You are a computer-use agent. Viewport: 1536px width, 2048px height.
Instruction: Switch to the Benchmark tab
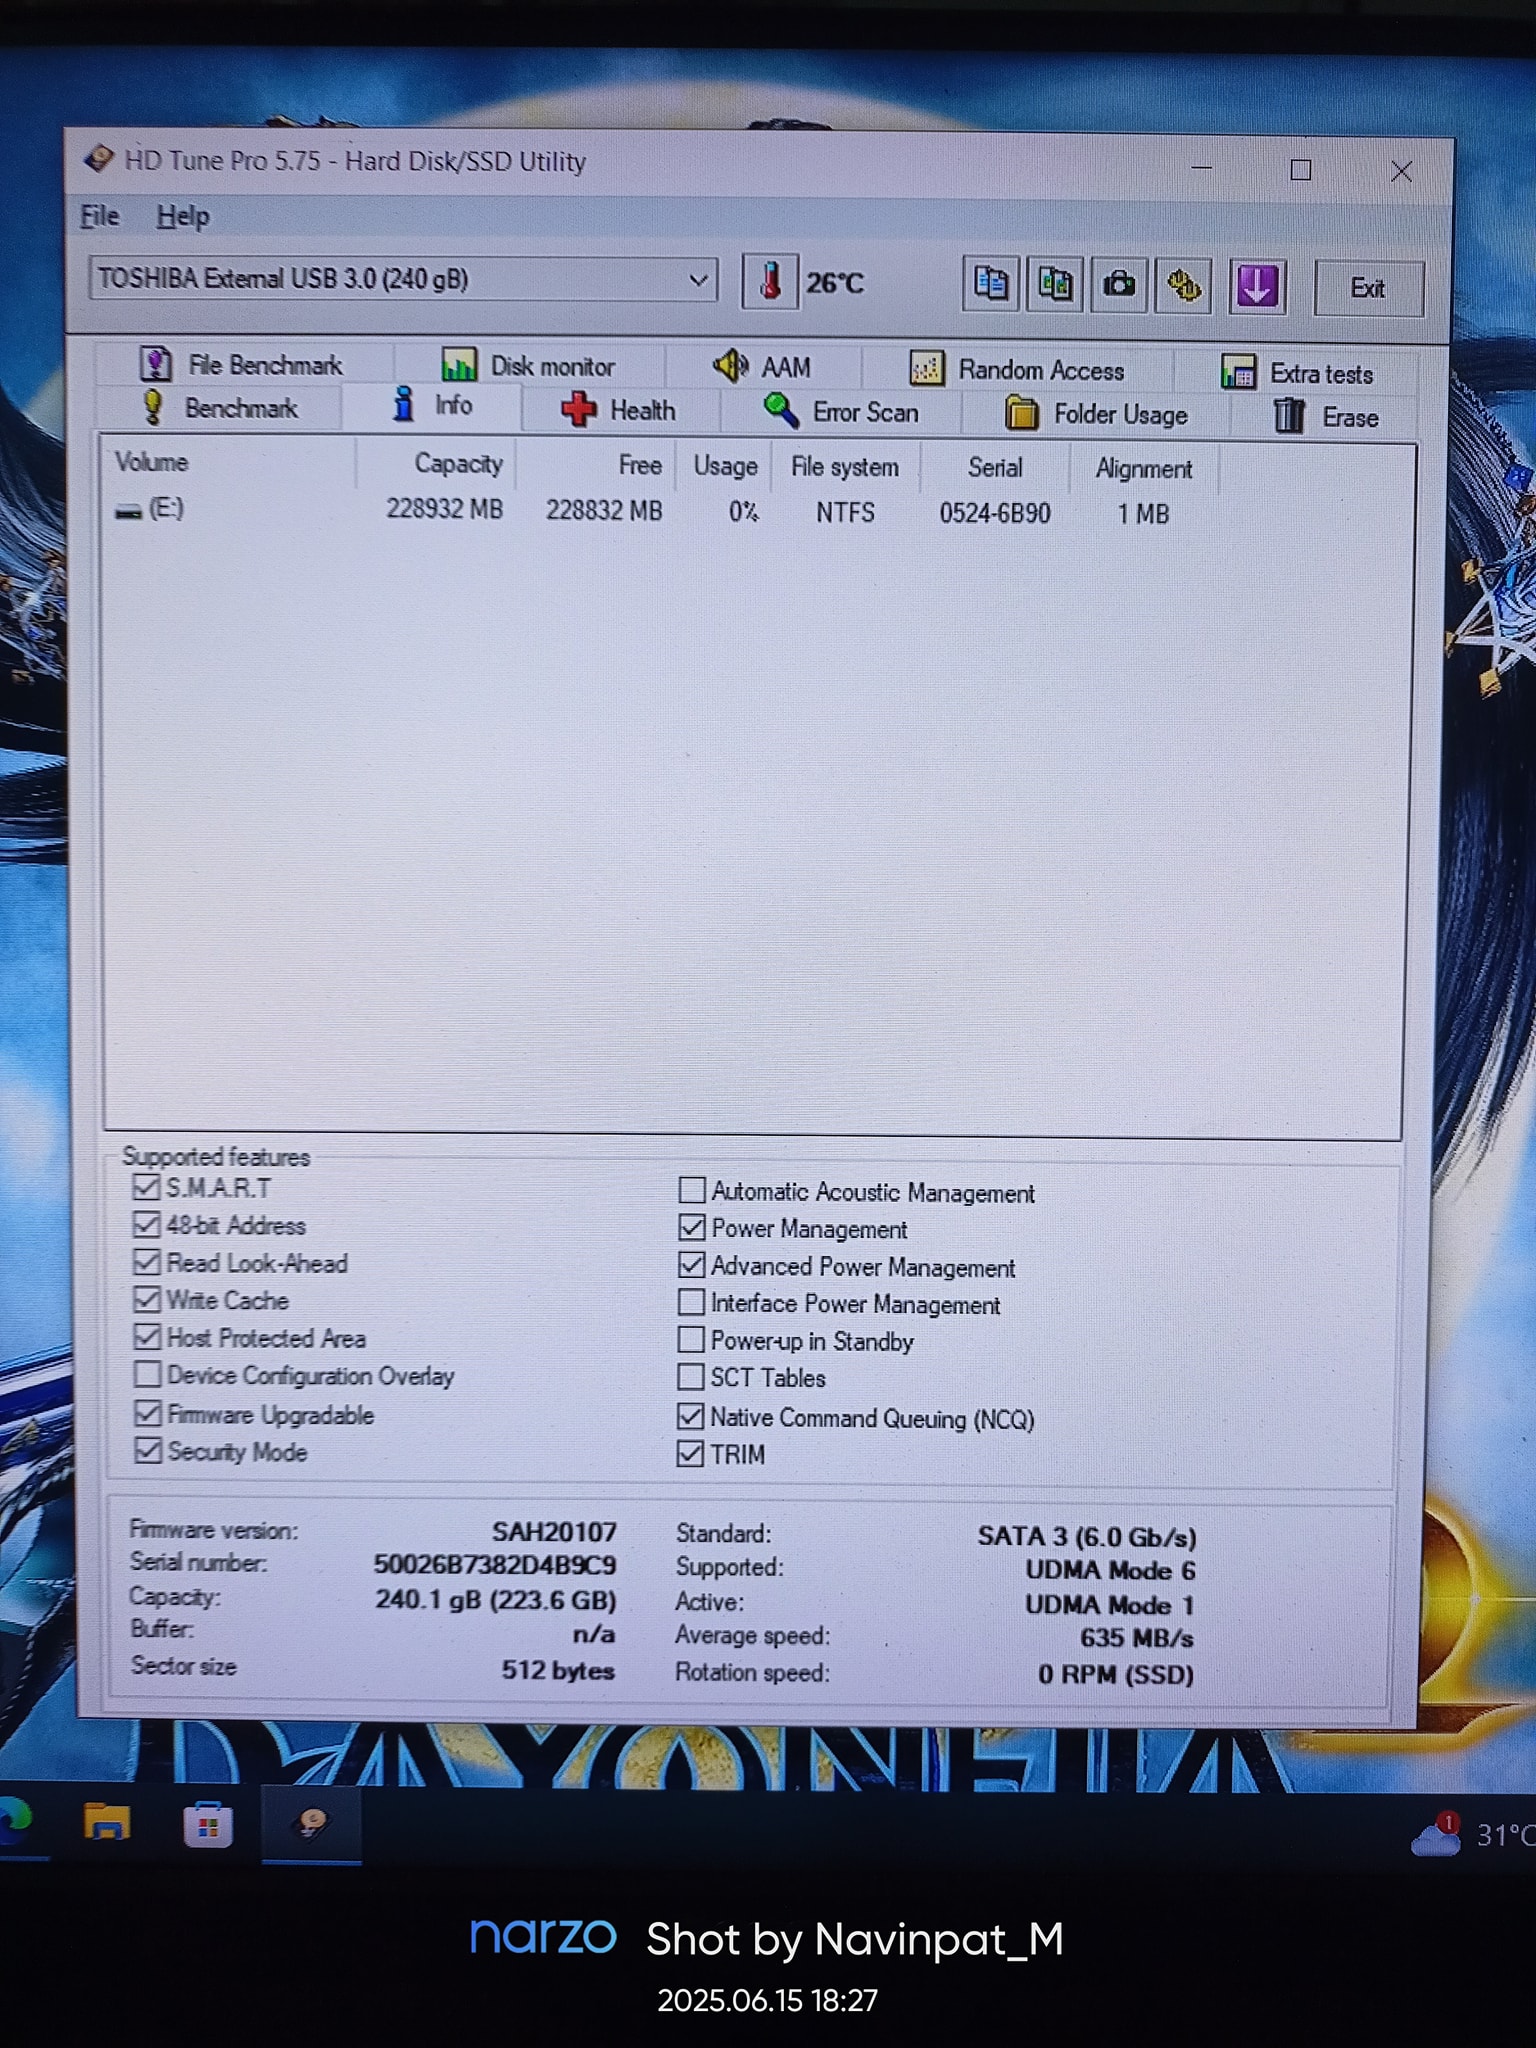(x=221, y=408)
